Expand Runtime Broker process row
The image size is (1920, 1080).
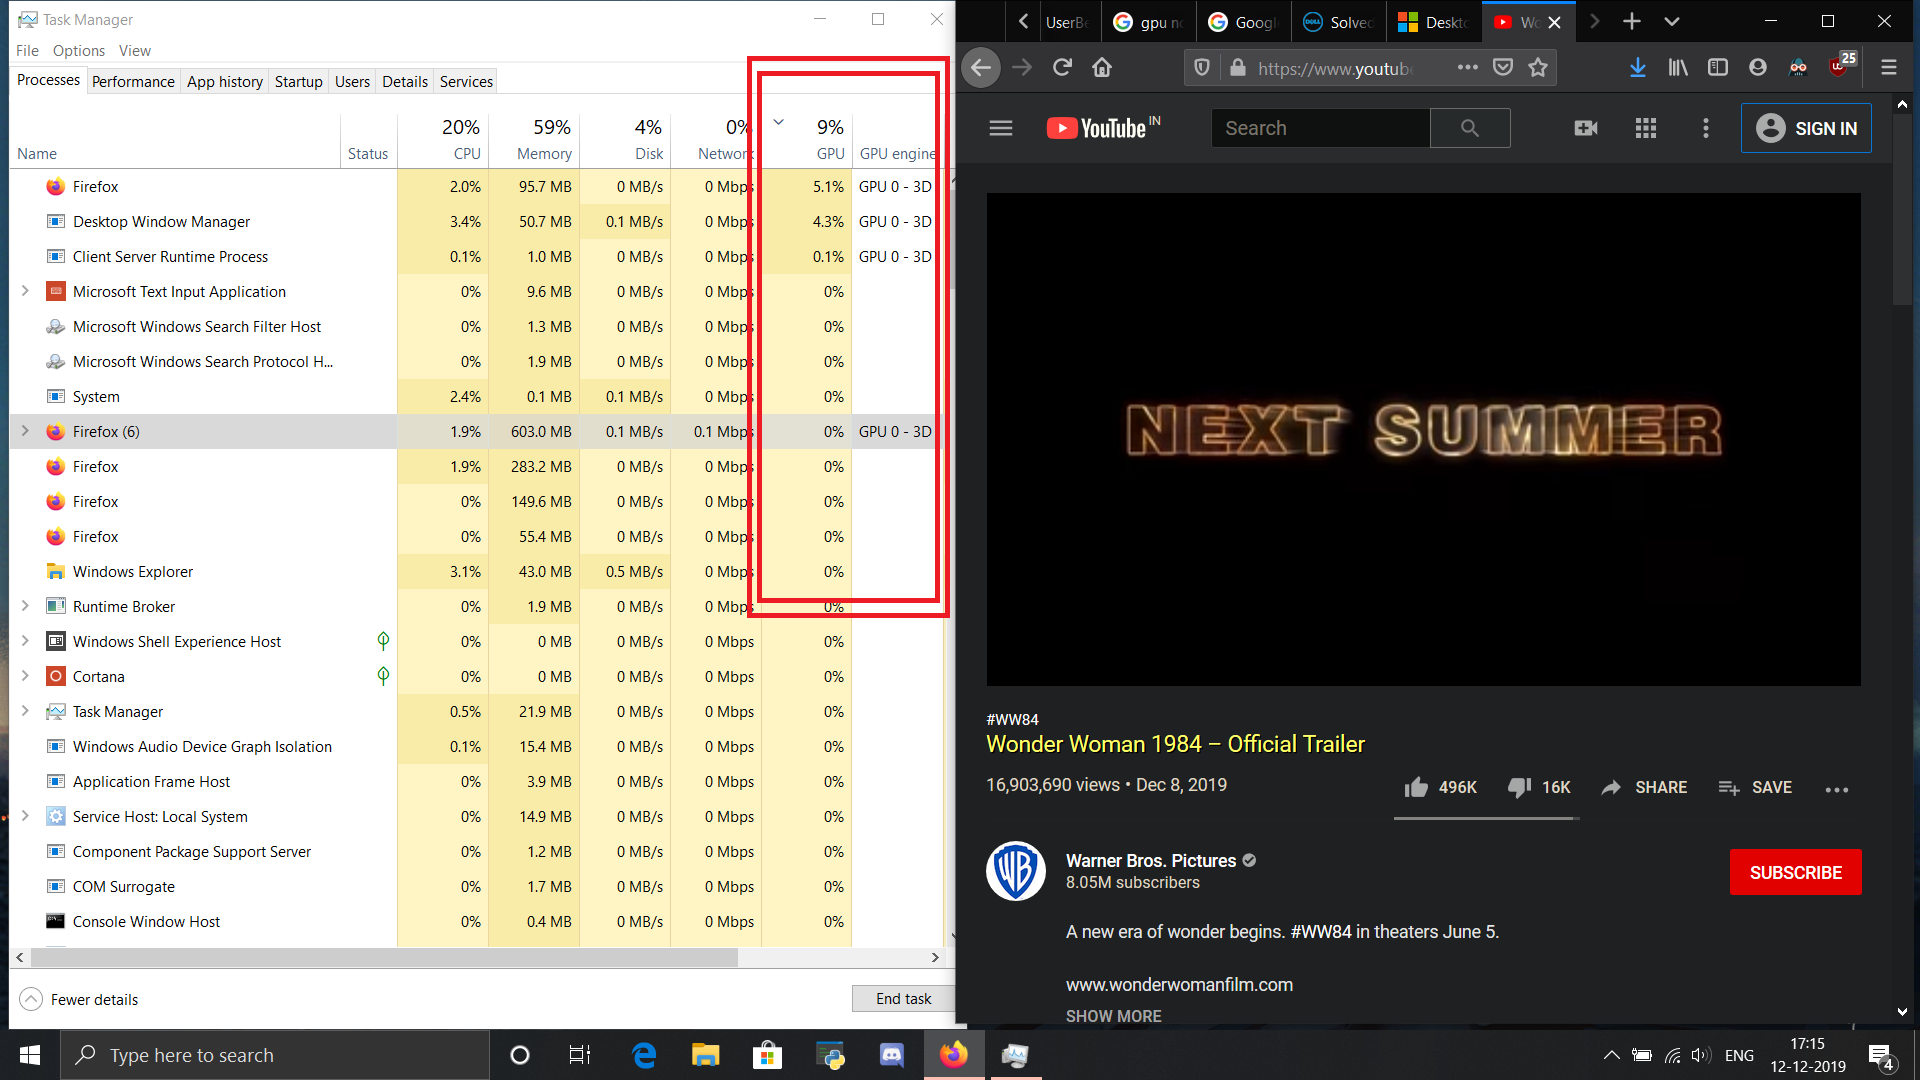coord(25,606)
